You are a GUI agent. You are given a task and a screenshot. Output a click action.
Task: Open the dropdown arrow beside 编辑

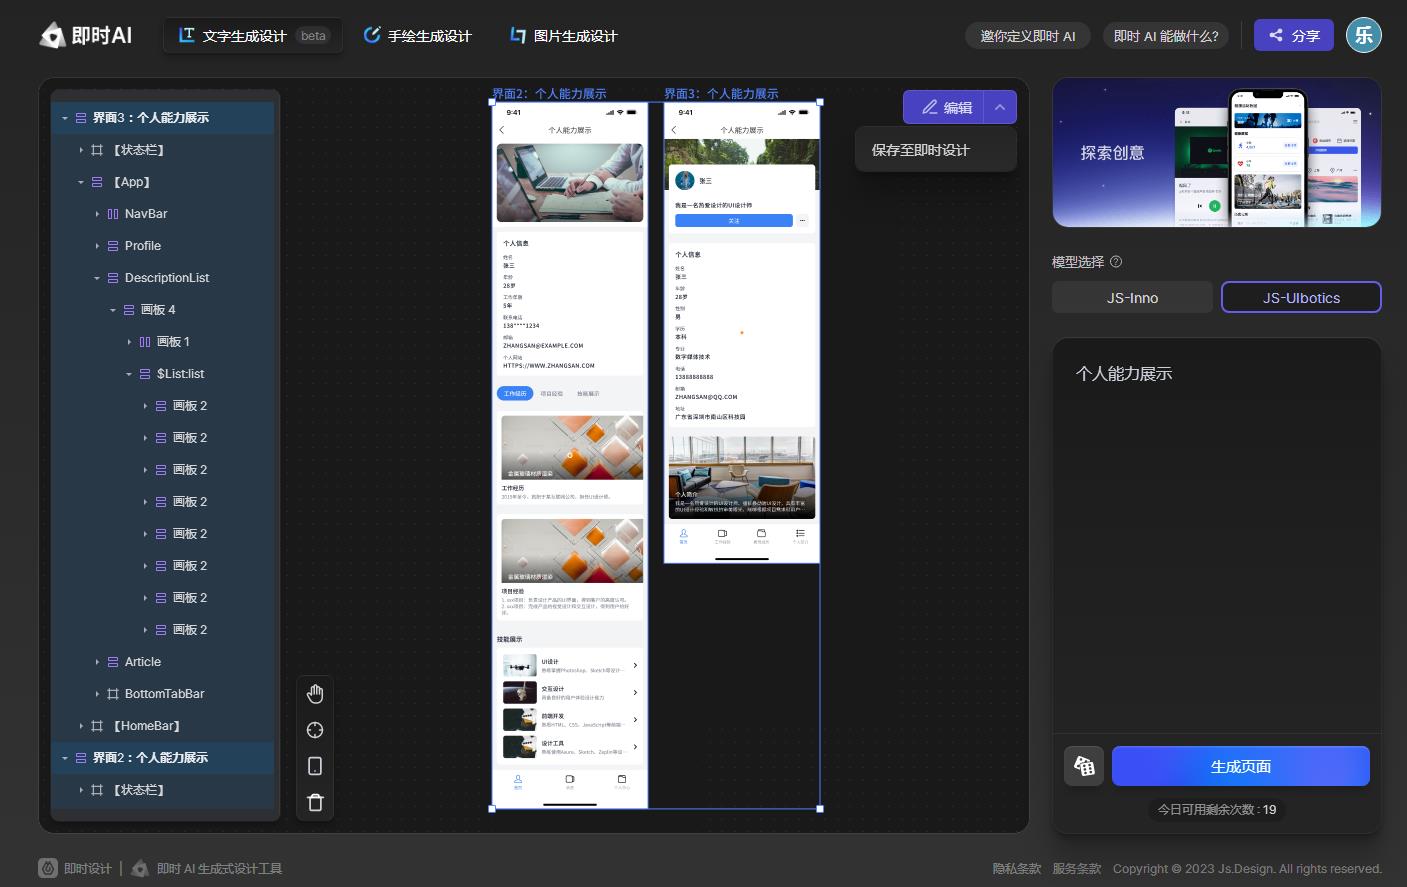[x=1000, y=107]
